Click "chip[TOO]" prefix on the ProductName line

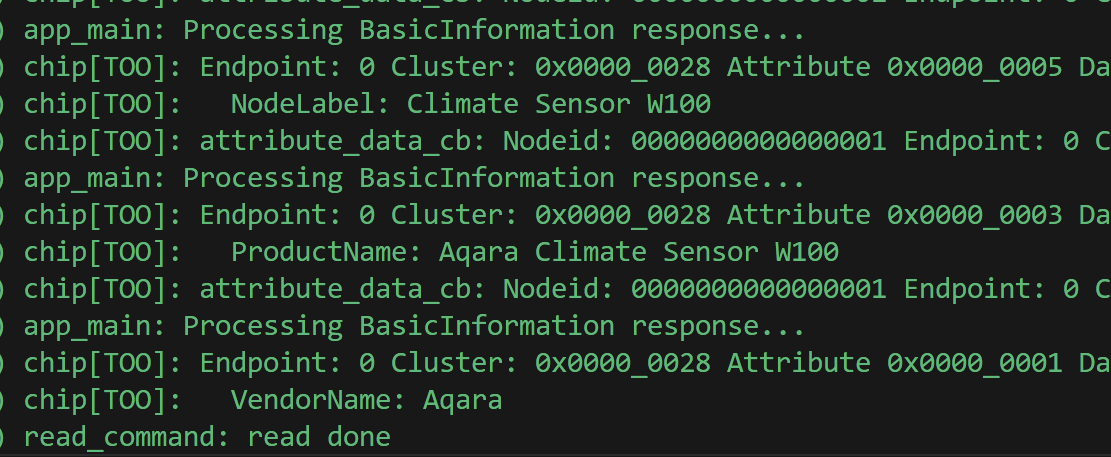click(x=95, y=252)
